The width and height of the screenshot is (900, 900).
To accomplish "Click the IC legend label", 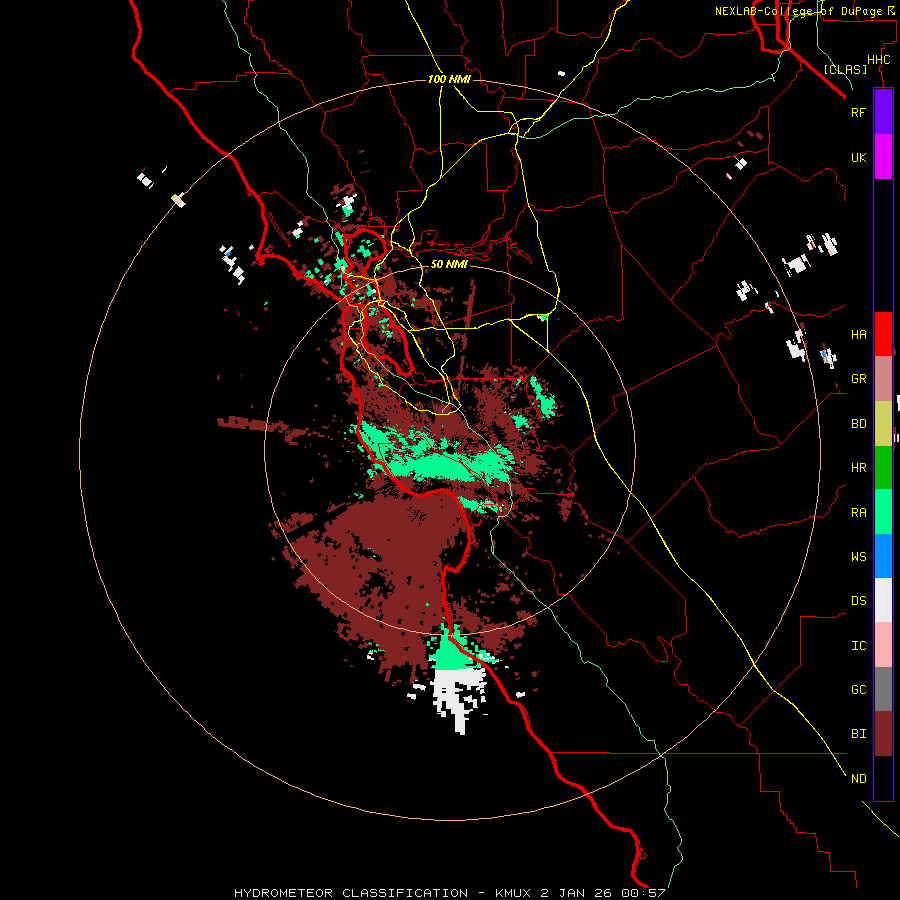I will tap(858, 646).
